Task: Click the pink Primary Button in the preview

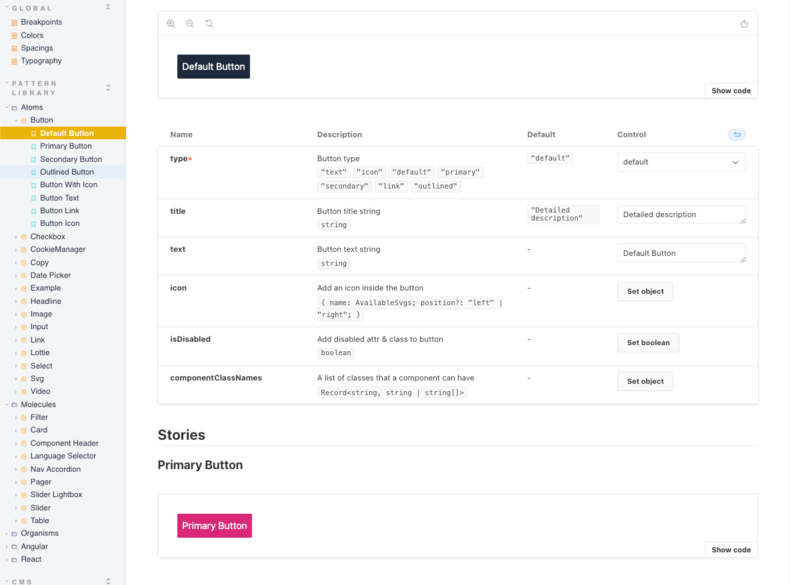Action: tap(214, 526)
